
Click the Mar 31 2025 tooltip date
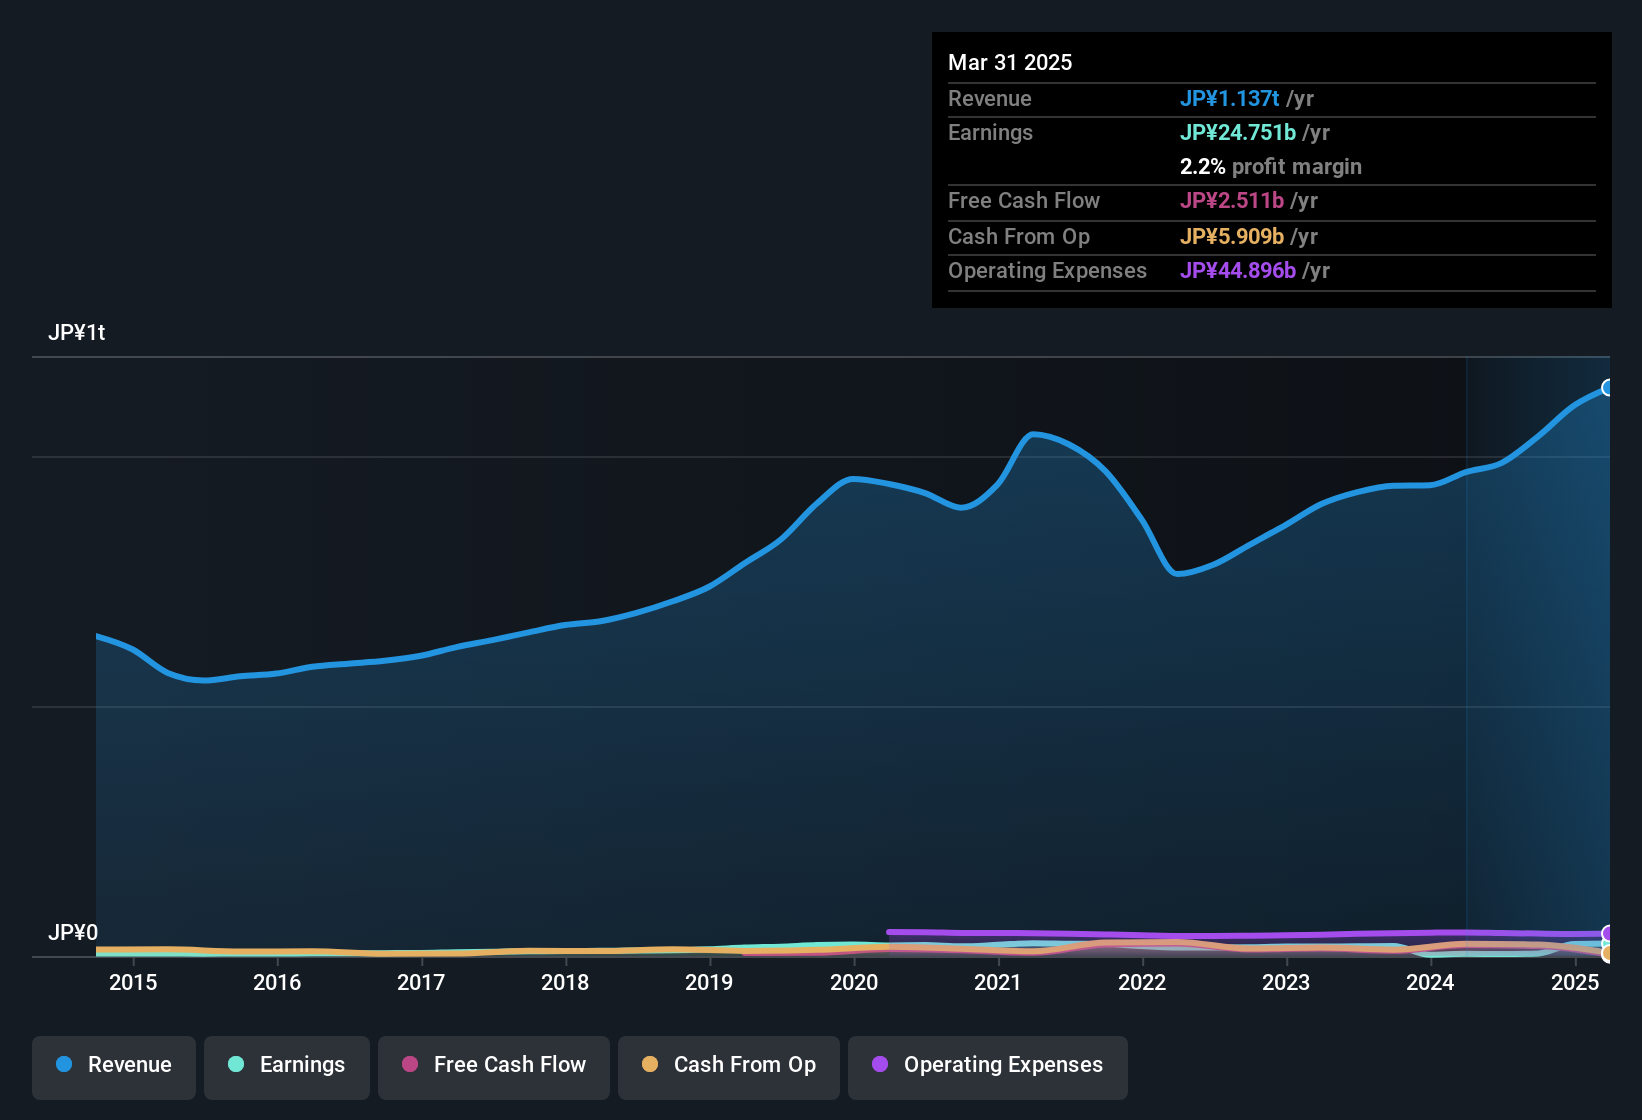pyautogui.click(x=1010, y=62)
